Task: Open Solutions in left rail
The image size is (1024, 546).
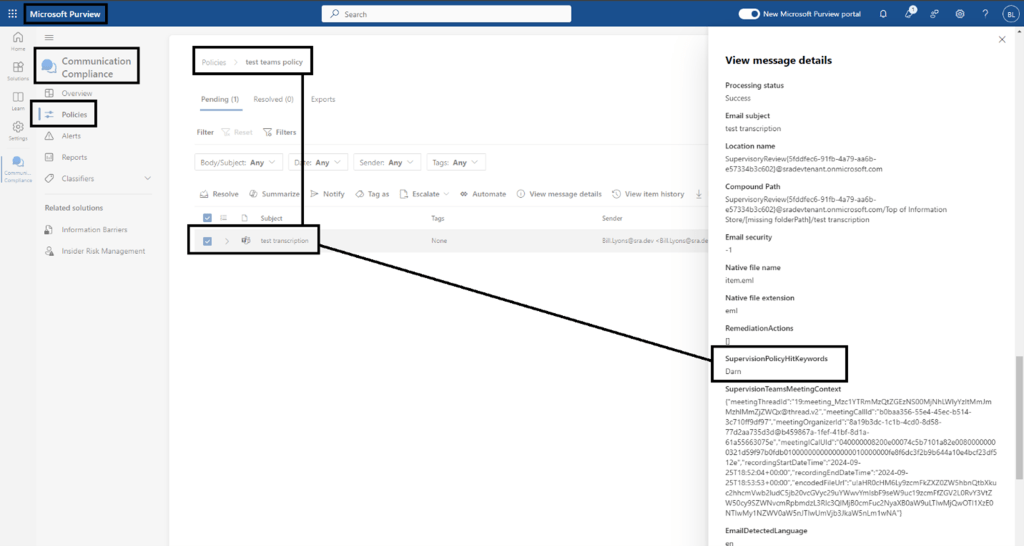Action: [x=17, y=71]
